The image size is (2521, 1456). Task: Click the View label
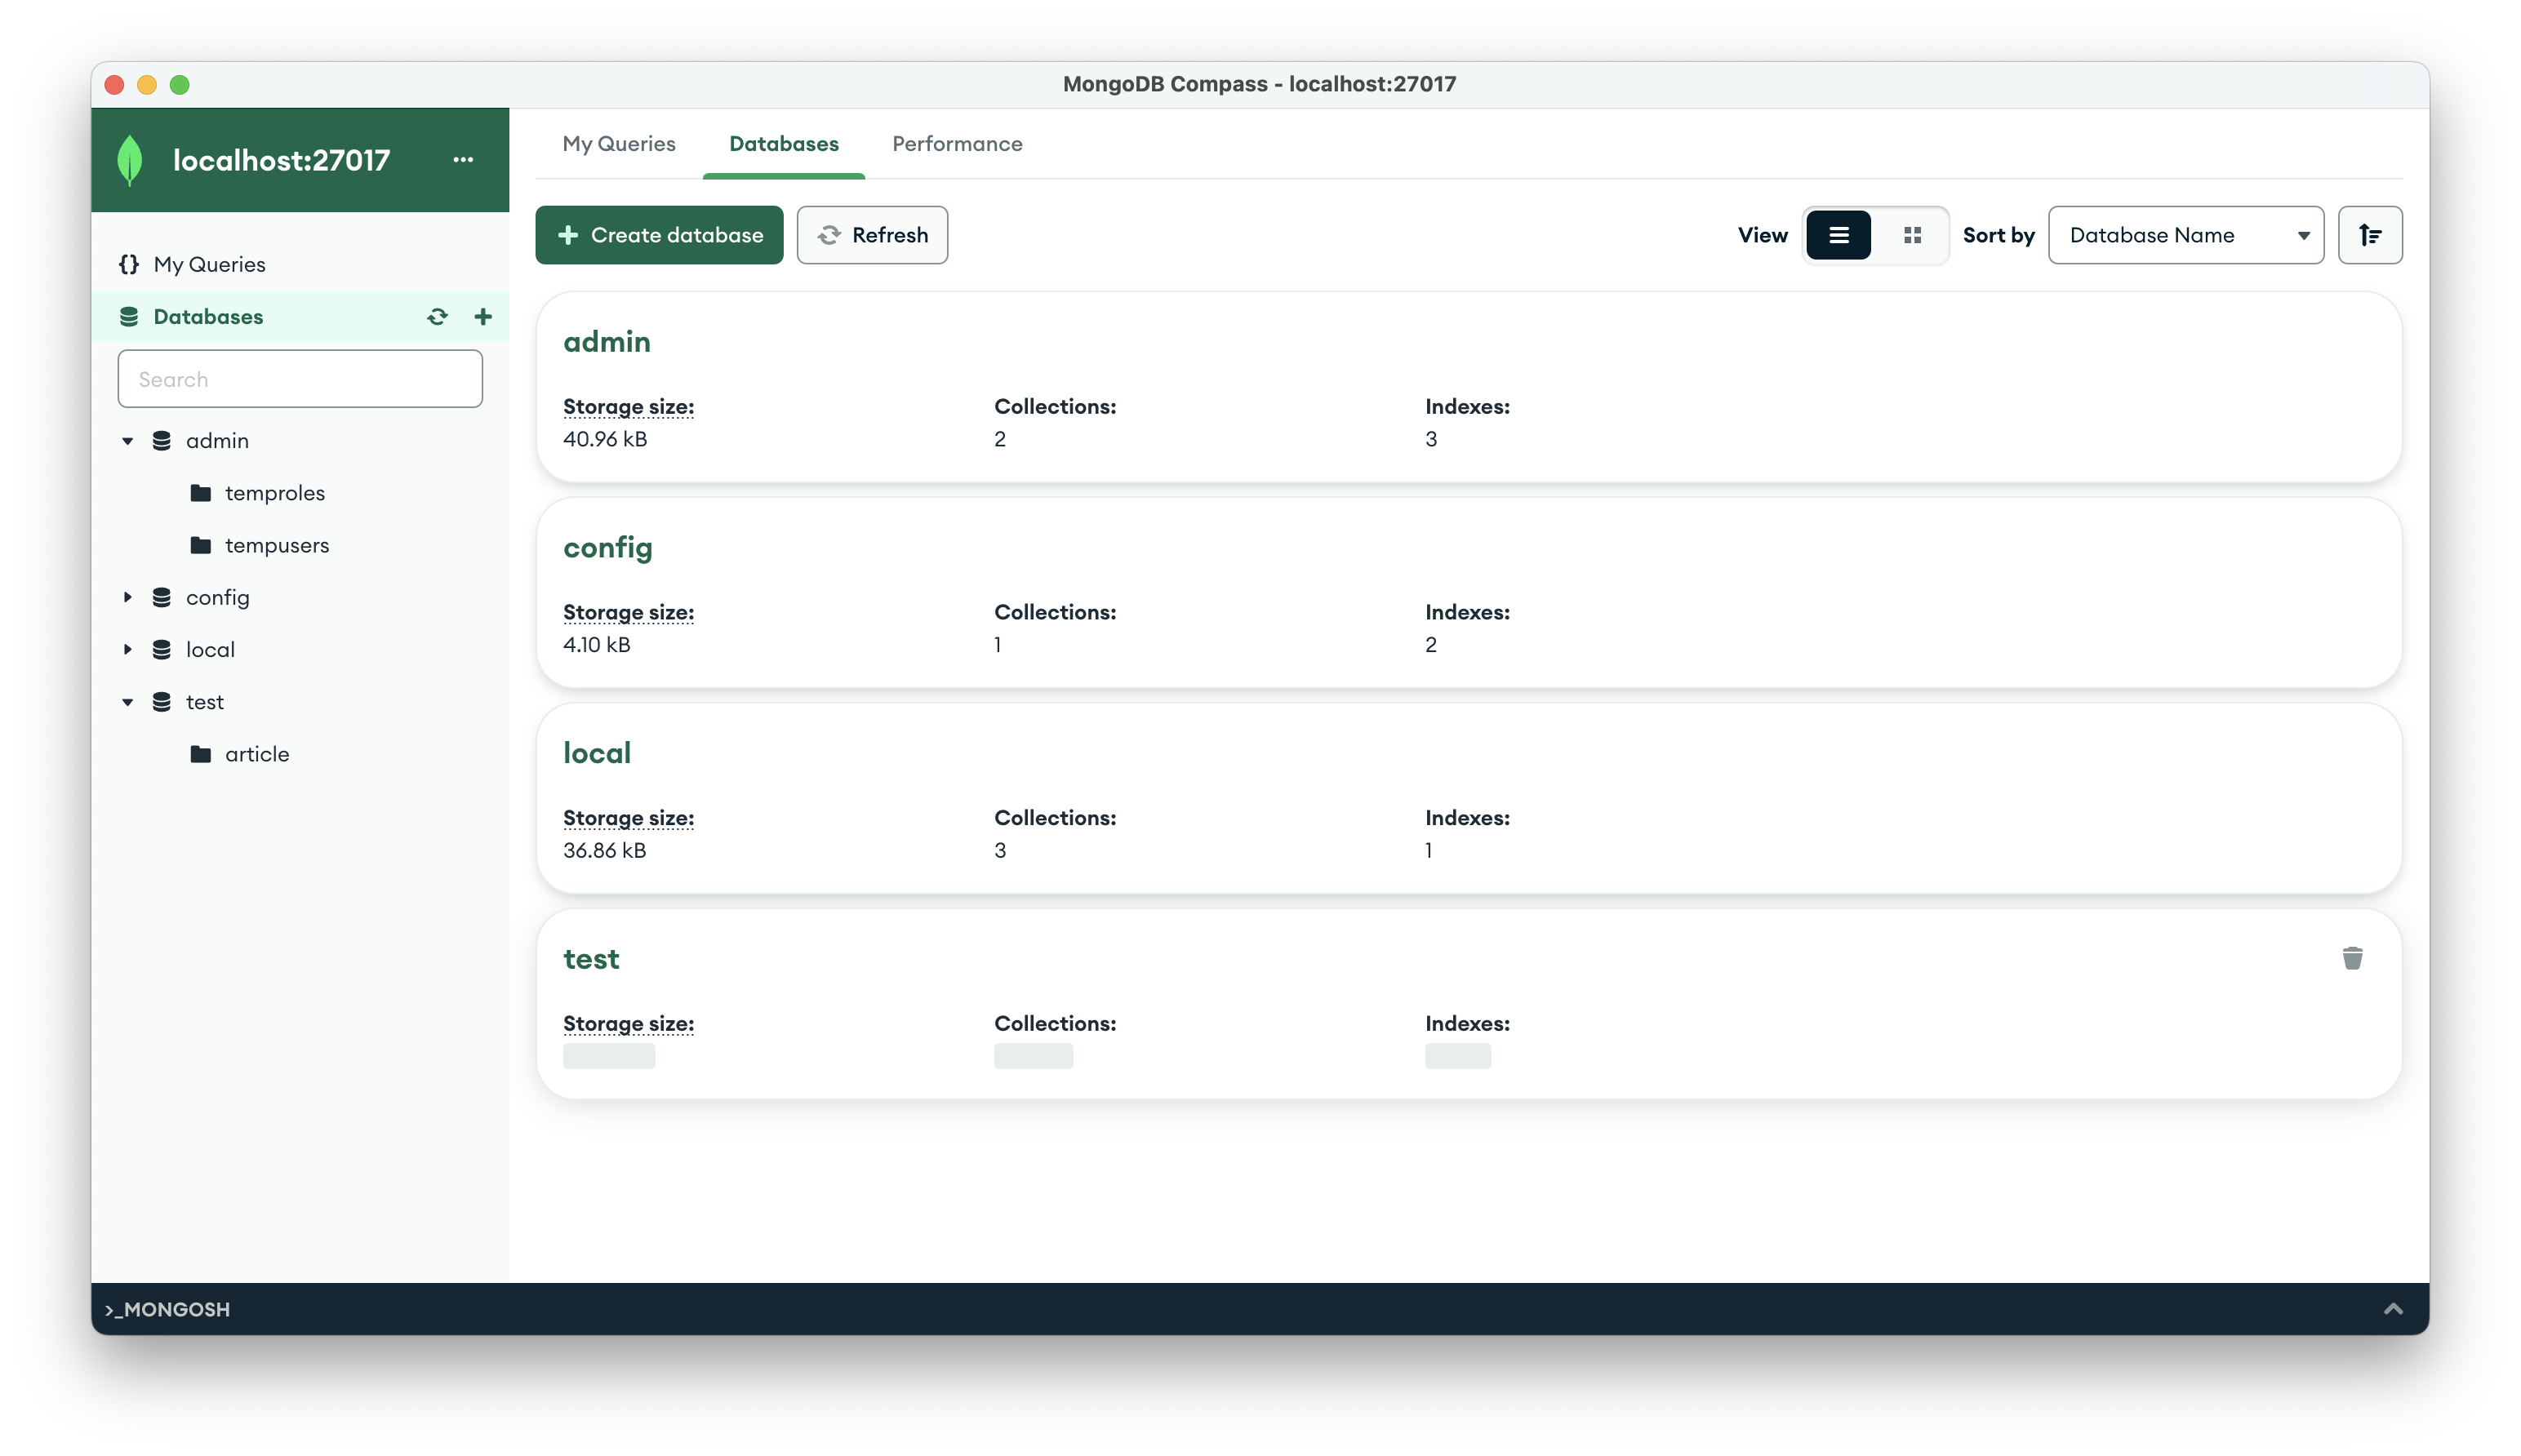[1762, 235]
